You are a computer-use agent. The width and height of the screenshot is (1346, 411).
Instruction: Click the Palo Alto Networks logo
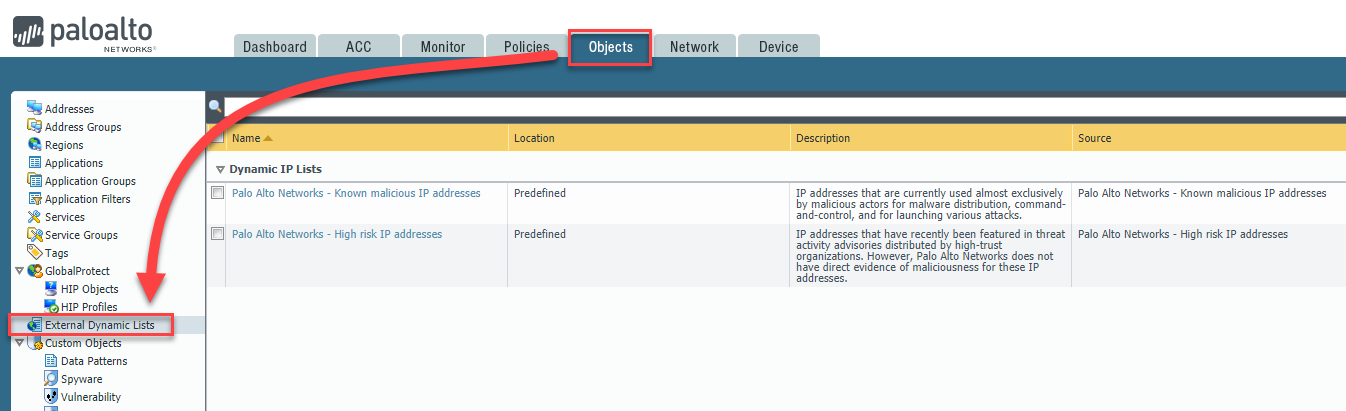coord(86,32)
